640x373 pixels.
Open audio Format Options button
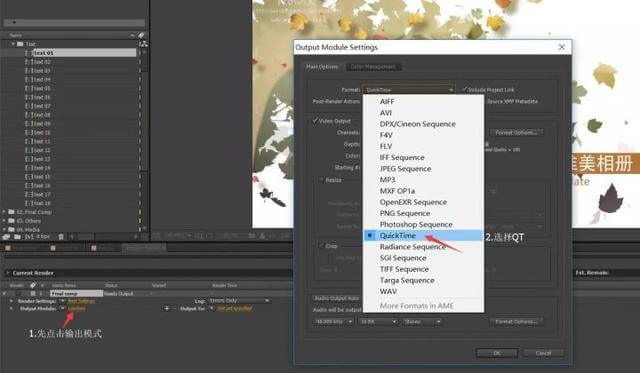516,322
